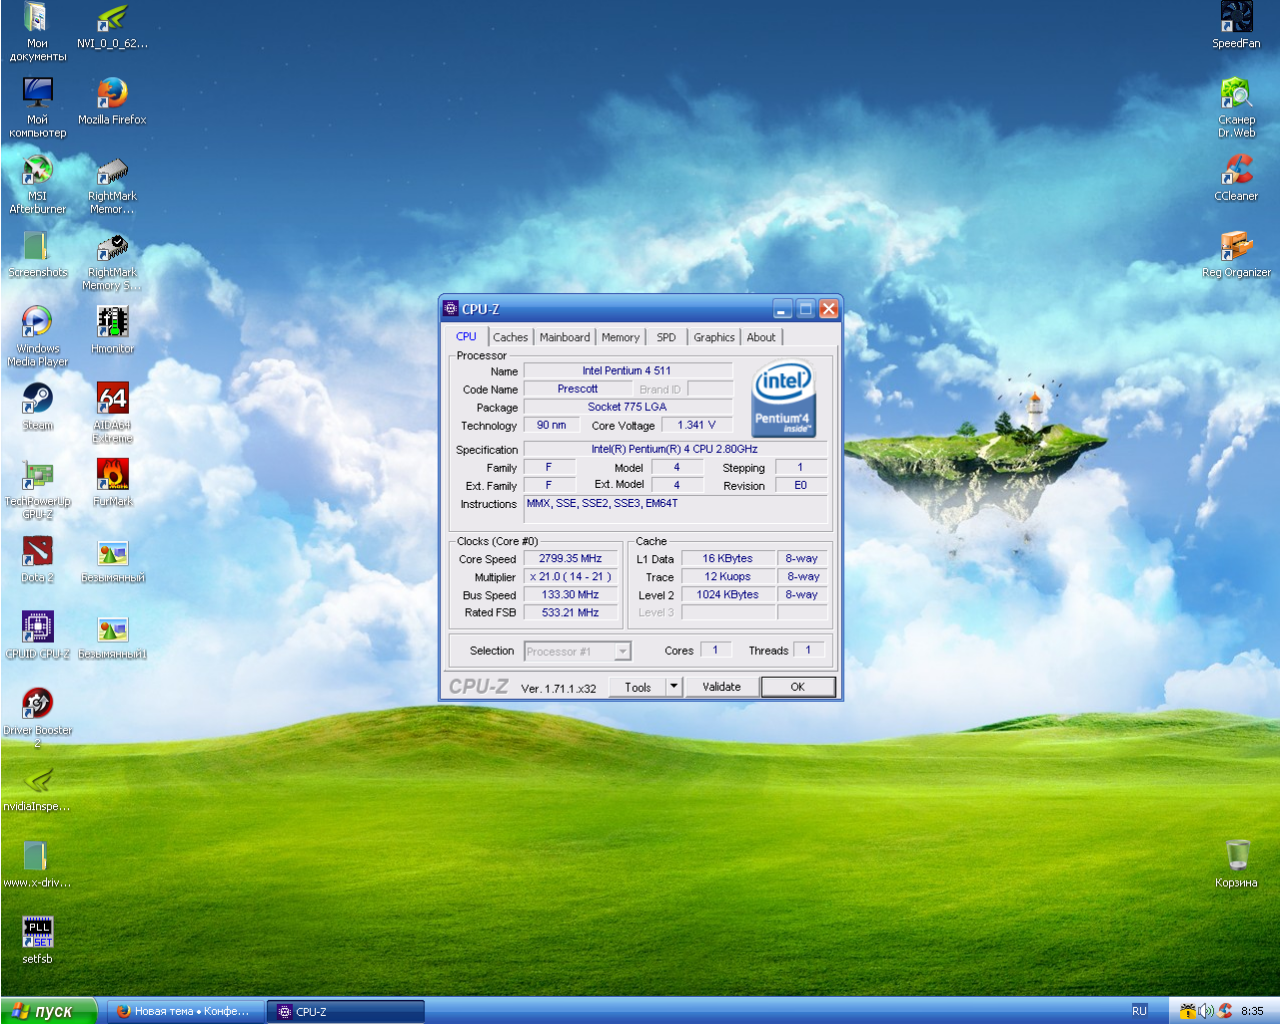Viewport: 1280px width, 1024px height.
Task: Switch to the About tab
Action: (x=761, y=337)
